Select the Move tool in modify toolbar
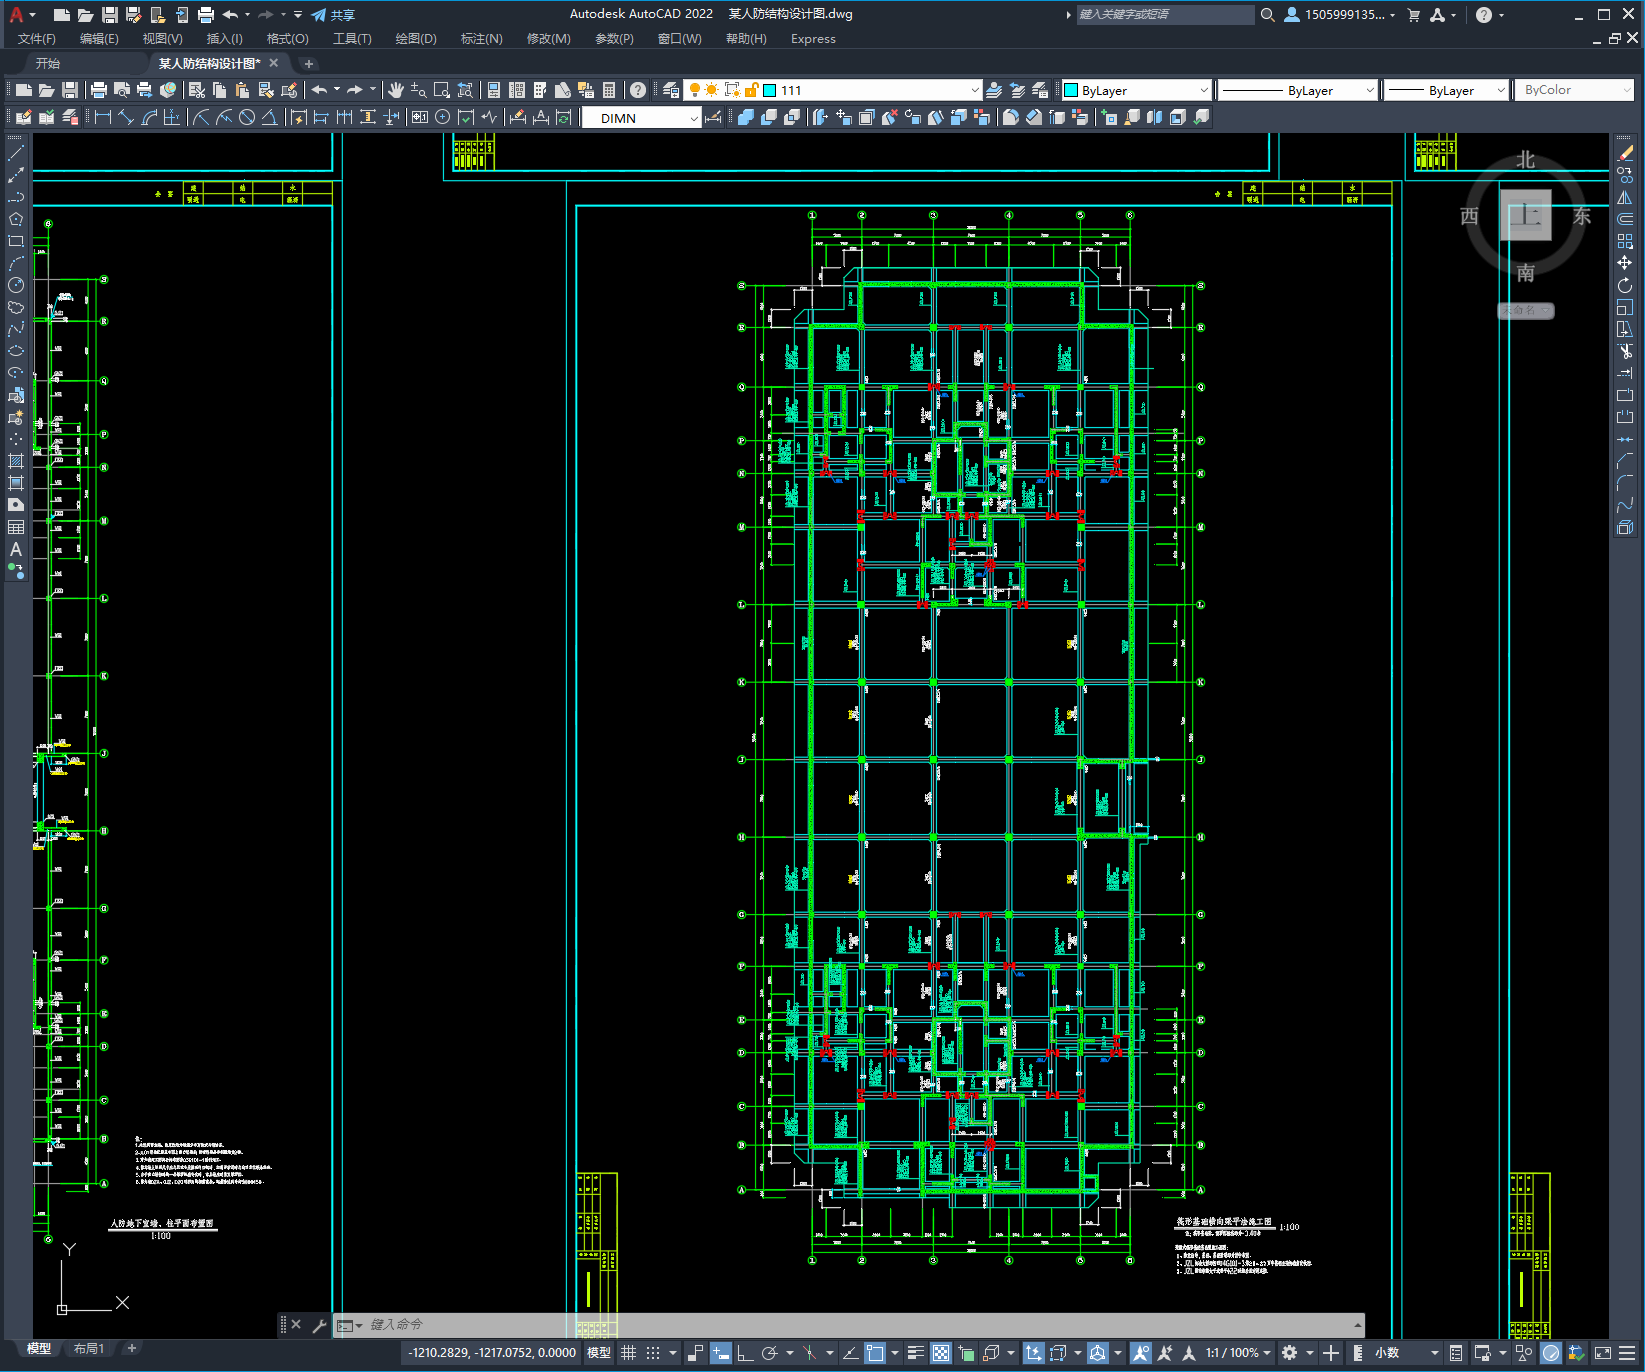Viewport: 1645px width, 1372px height. coord(1625,263)
